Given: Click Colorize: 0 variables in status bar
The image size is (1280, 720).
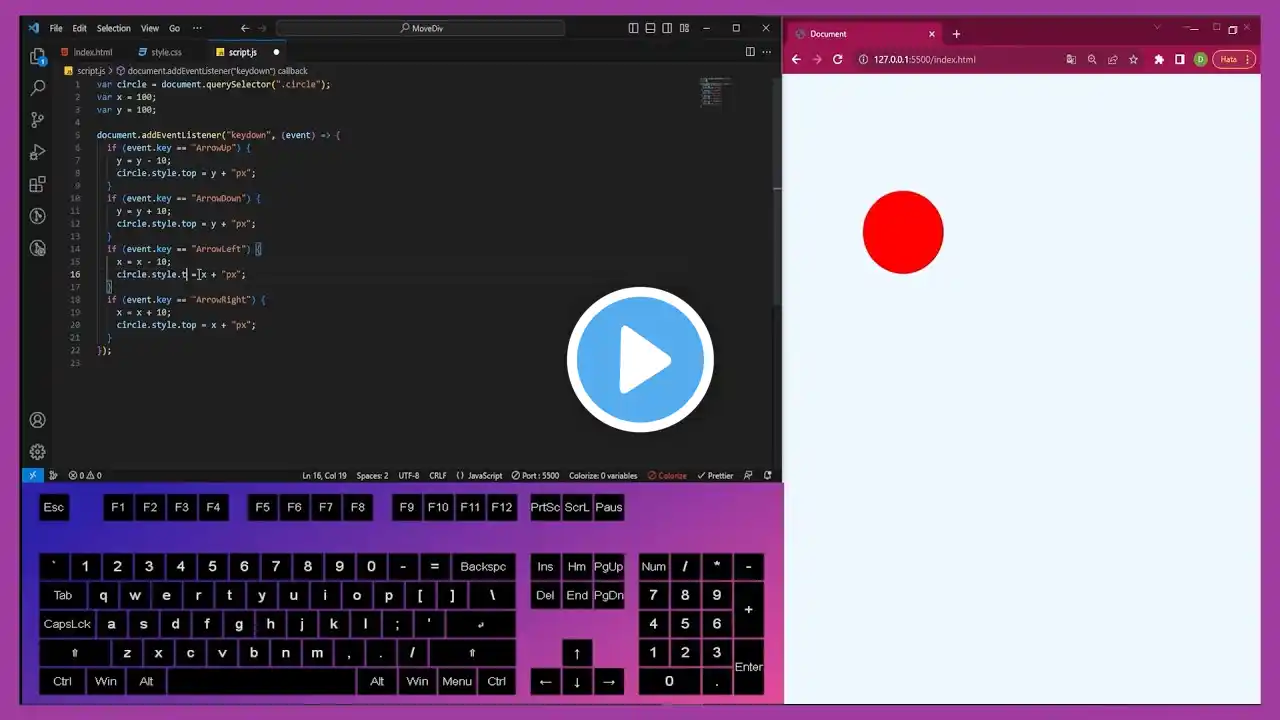Looking at the screenshot, I should (603, 476).
